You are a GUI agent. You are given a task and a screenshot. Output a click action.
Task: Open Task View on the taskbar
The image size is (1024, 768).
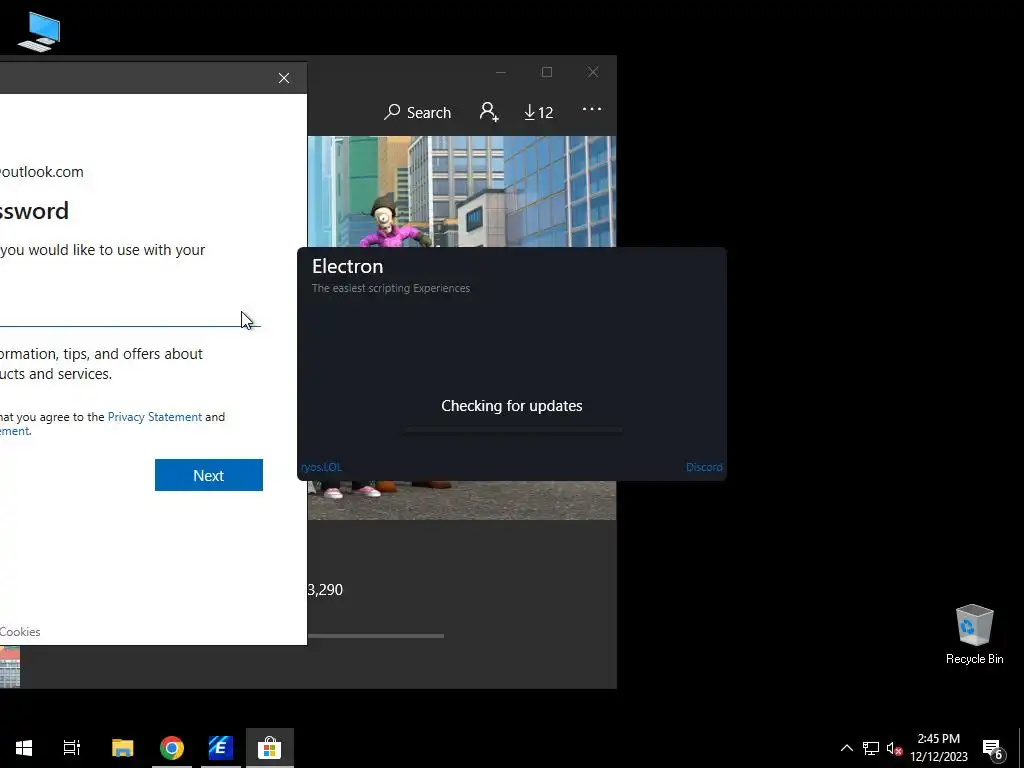pyautogui.click(x=72, y=748)
